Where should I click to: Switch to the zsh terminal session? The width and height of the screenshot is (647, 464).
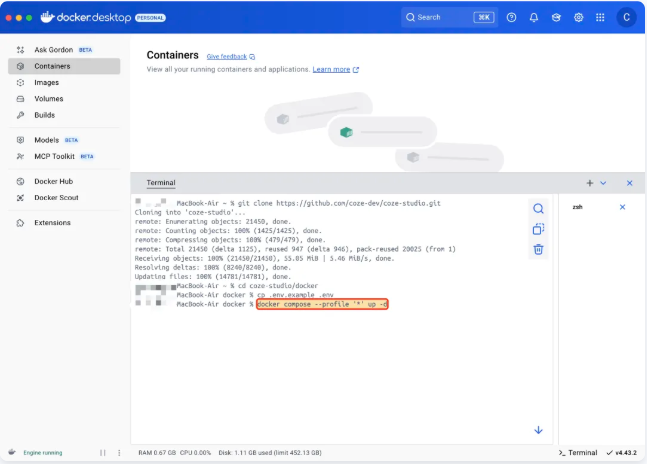pos(578,207)
